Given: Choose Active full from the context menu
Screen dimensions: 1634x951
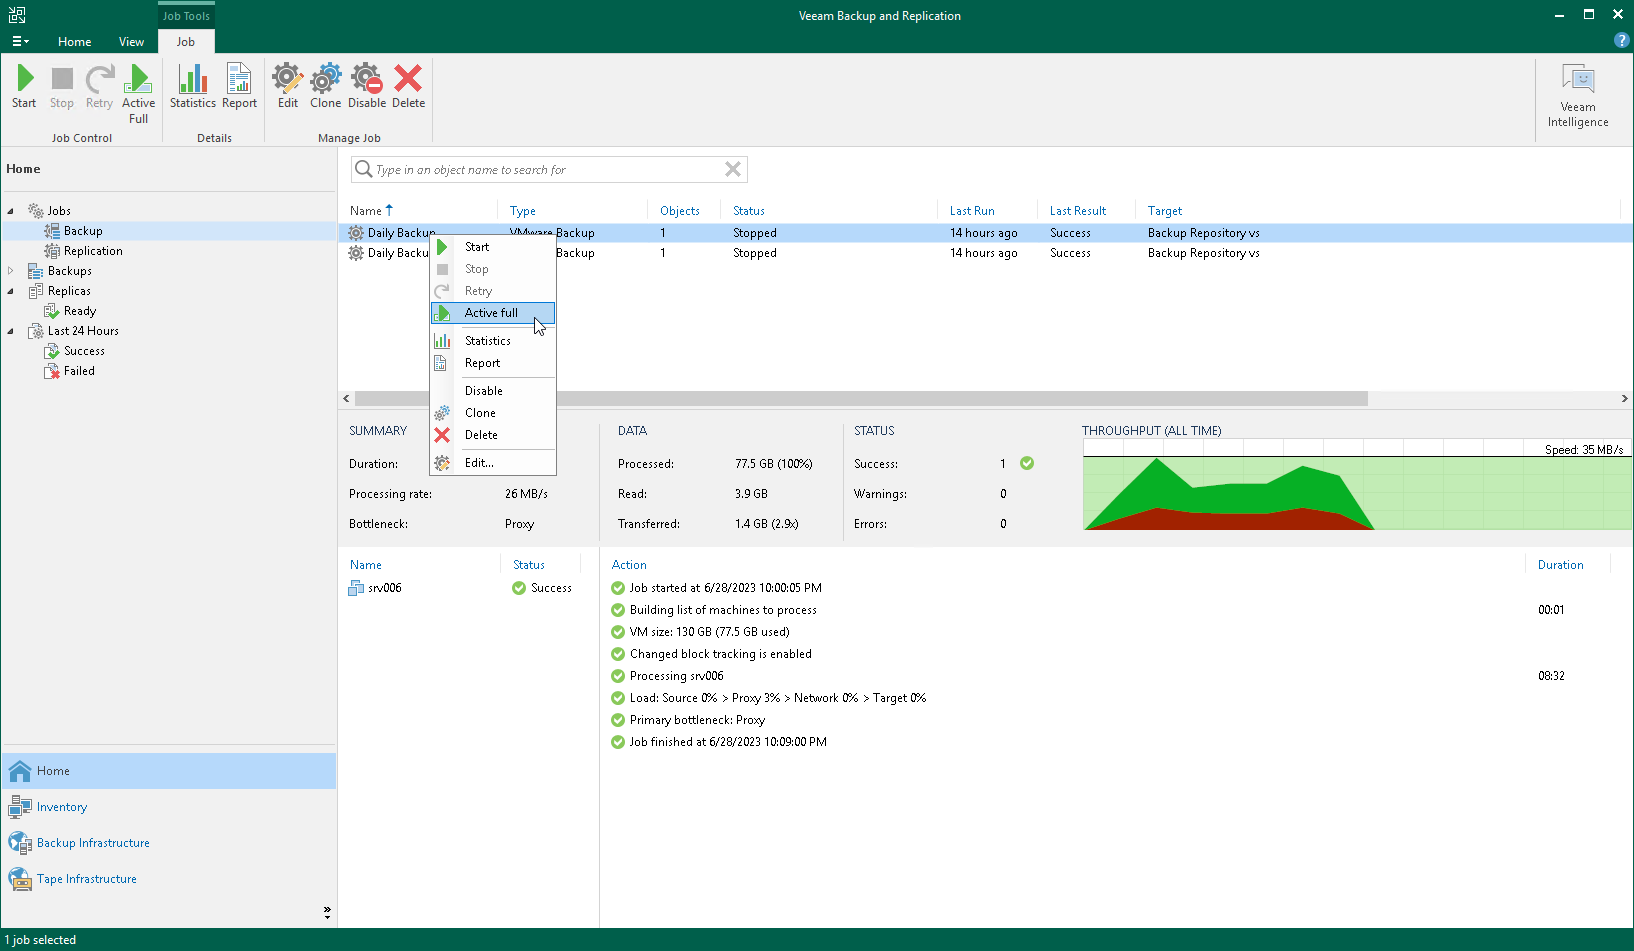Looking at the screenshot, I should [489, 312].
